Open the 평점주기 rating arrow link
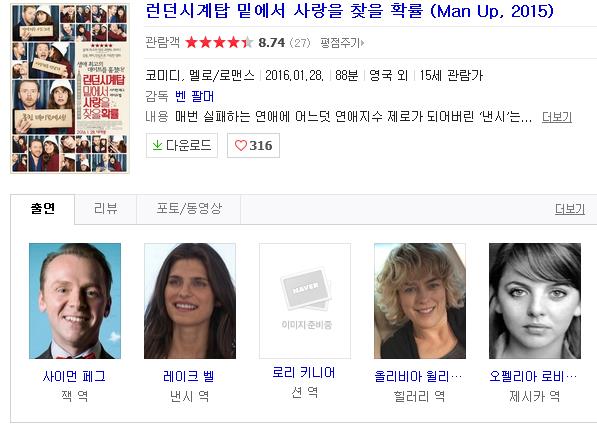 [342, 43]
